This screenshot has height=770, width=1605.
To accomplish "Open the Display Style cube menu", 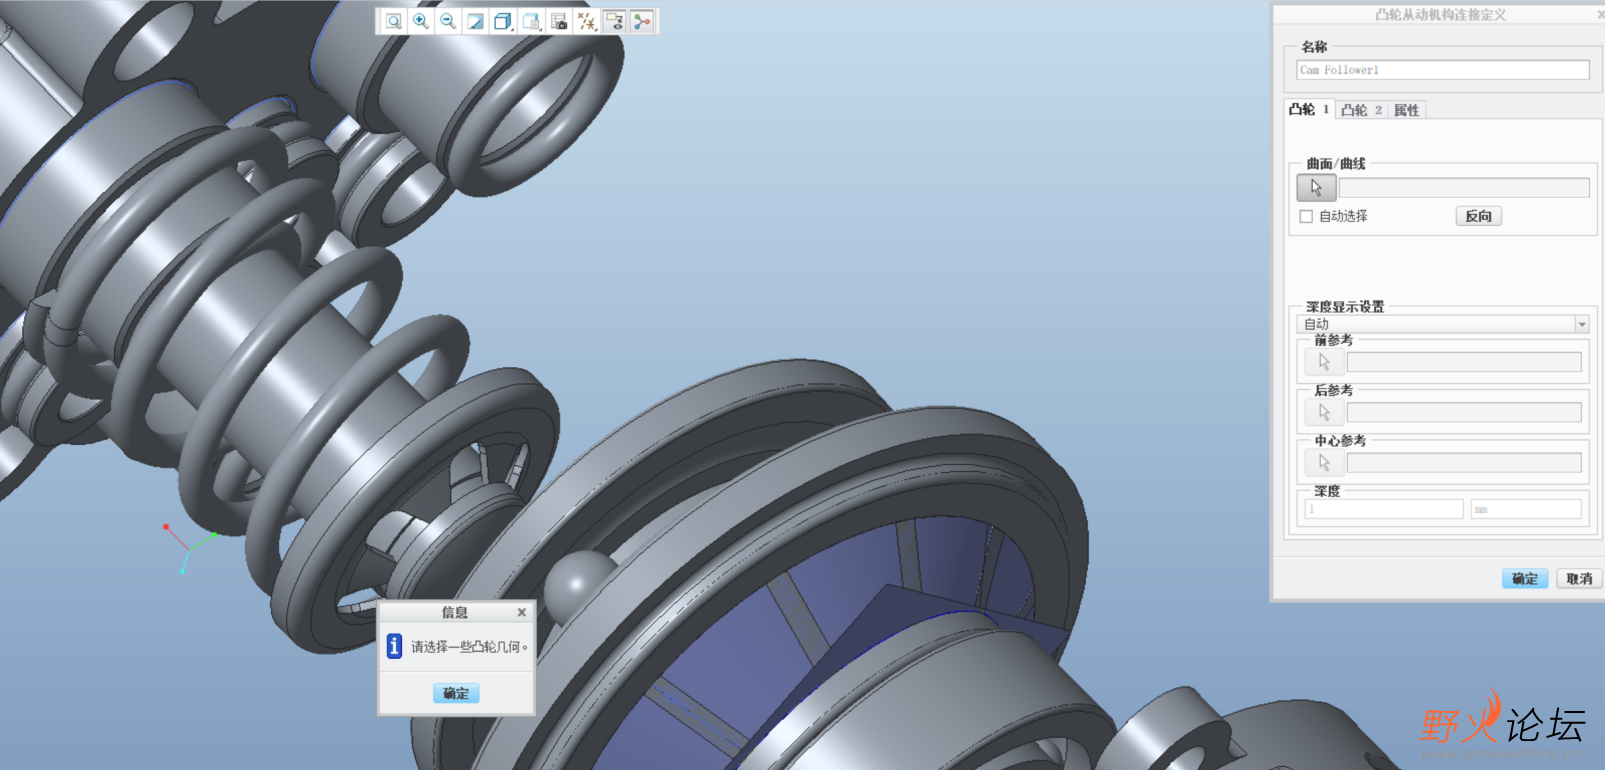I will click(x=503, y=21).
